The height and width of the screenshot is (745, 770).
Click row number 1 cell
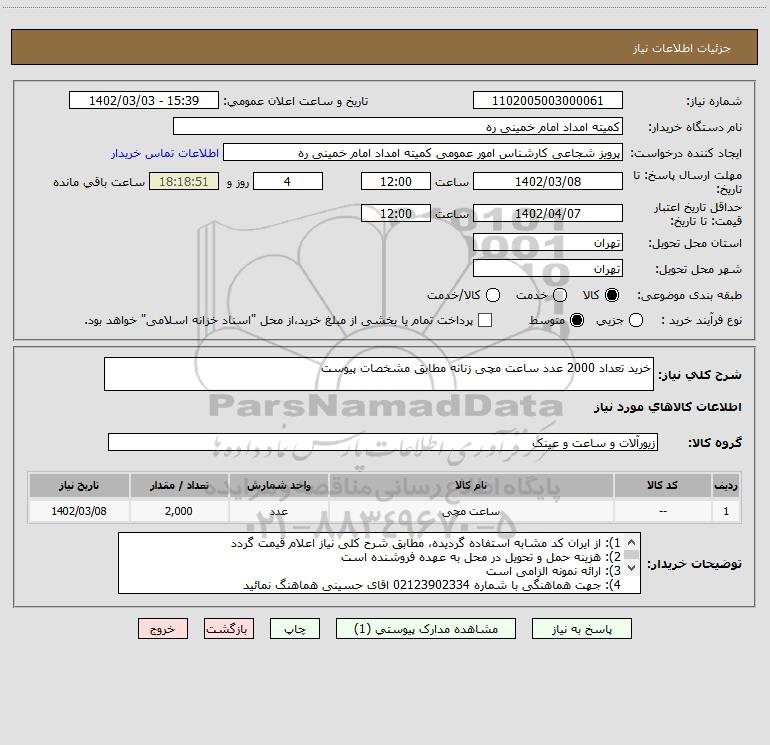pyautogui.click(x=726, y=511)
